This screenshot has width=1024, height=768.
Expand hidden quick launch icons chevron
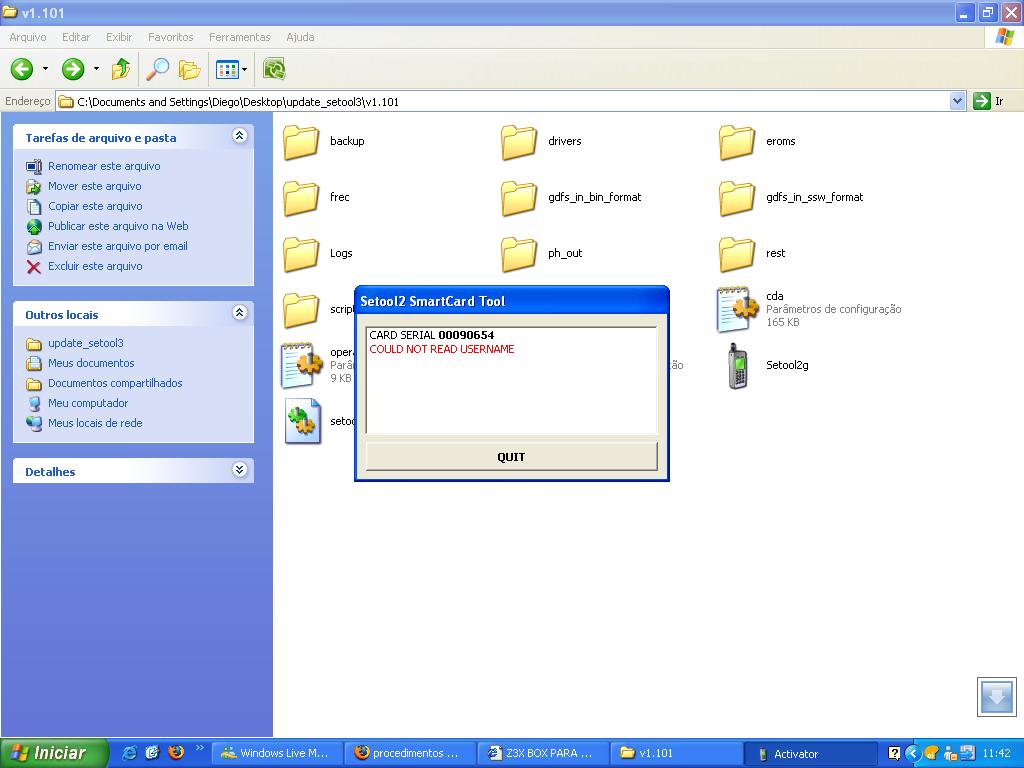point(199,748)
